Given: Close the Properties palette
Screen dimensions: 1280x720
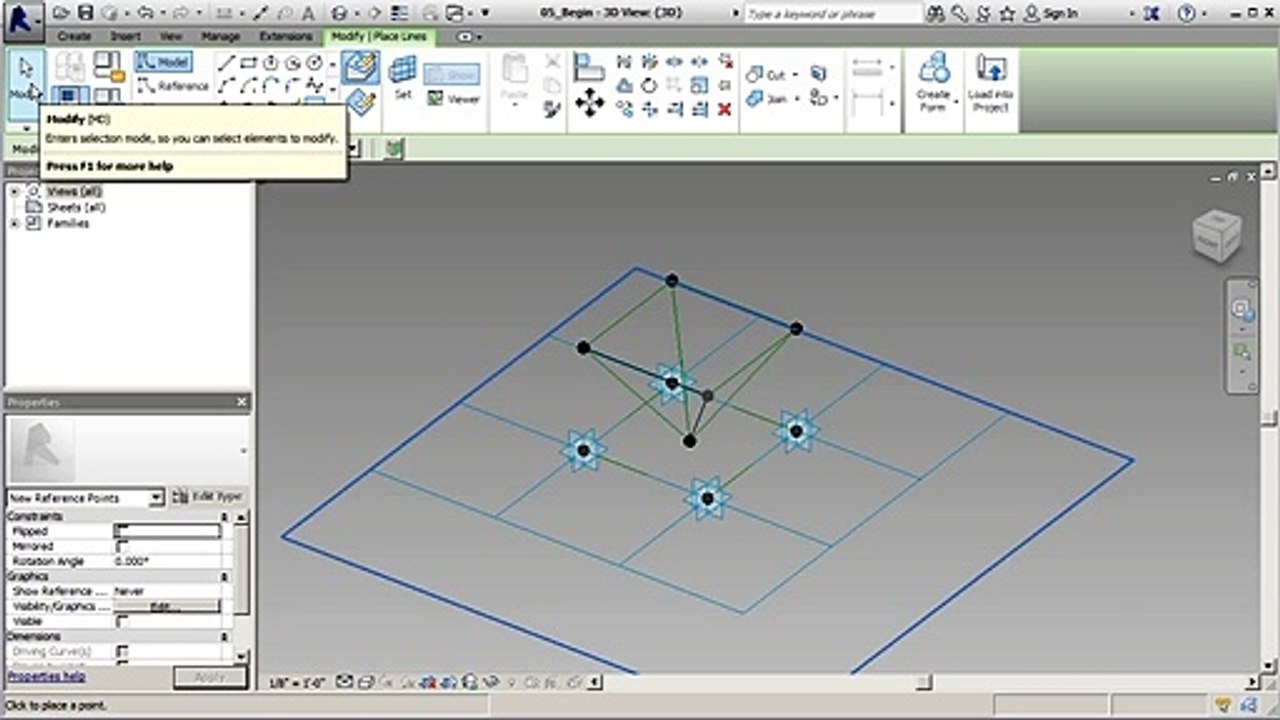Looking at the screenshot, I should pos(241,402).
